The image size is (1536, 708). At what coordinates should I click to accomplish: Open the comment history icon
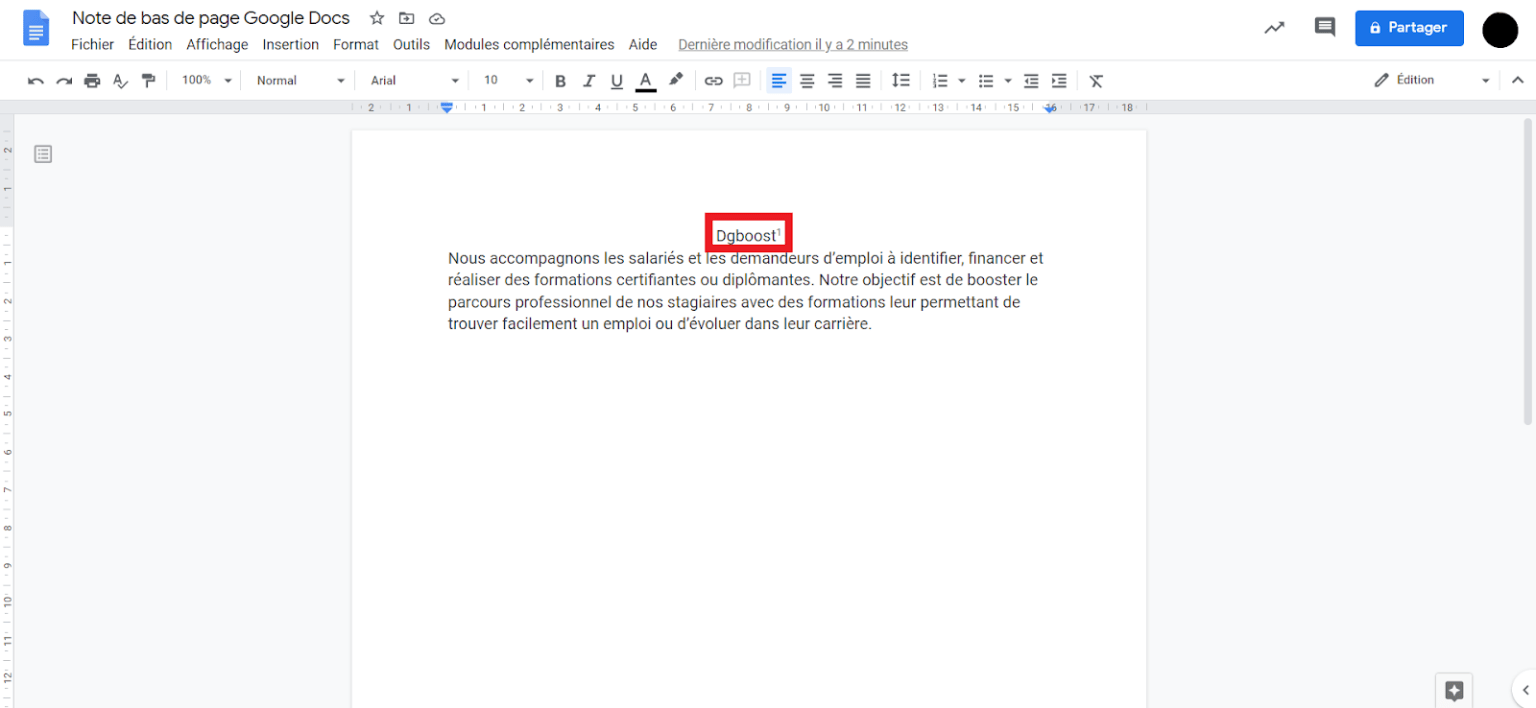pyautogui.click(x=1325, y=28)
